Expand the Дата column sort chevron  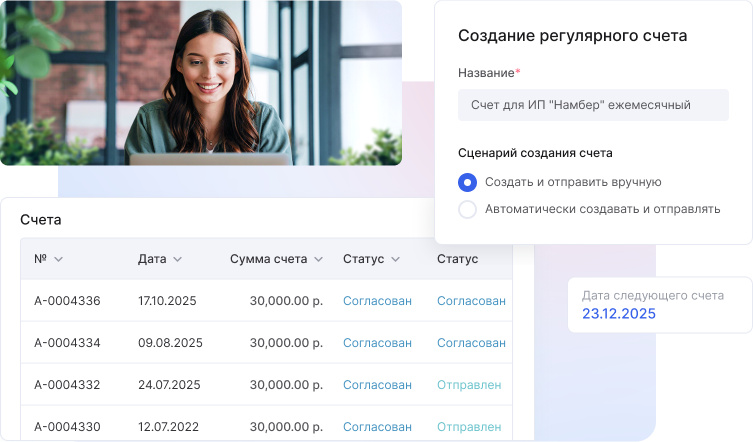point(177,260)
